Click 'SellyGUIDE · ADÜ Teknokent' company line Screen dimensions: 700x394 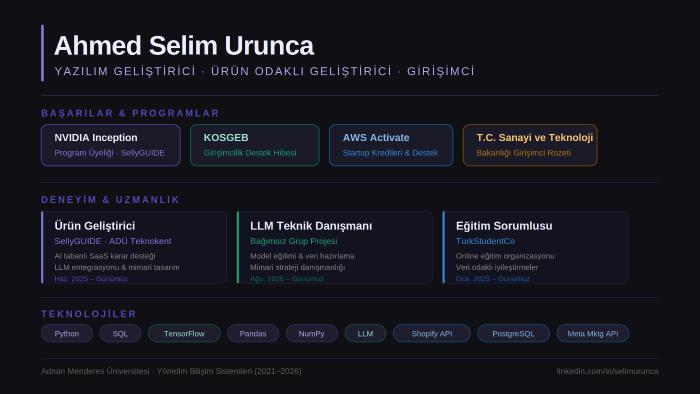(112, 241)
